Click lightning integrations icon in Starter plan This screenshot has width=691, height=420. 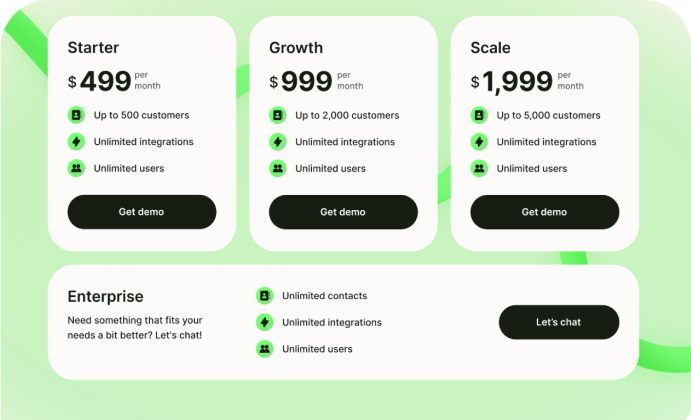(x=76, y=142)
